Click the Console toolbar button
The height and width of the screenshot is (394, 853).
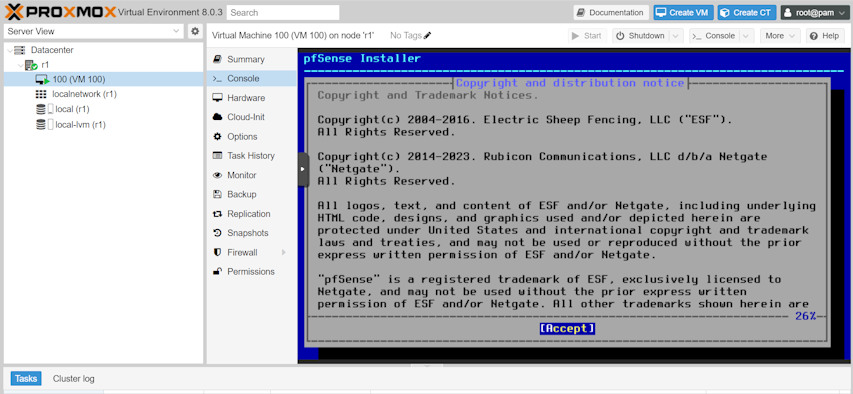coord(715,36)
